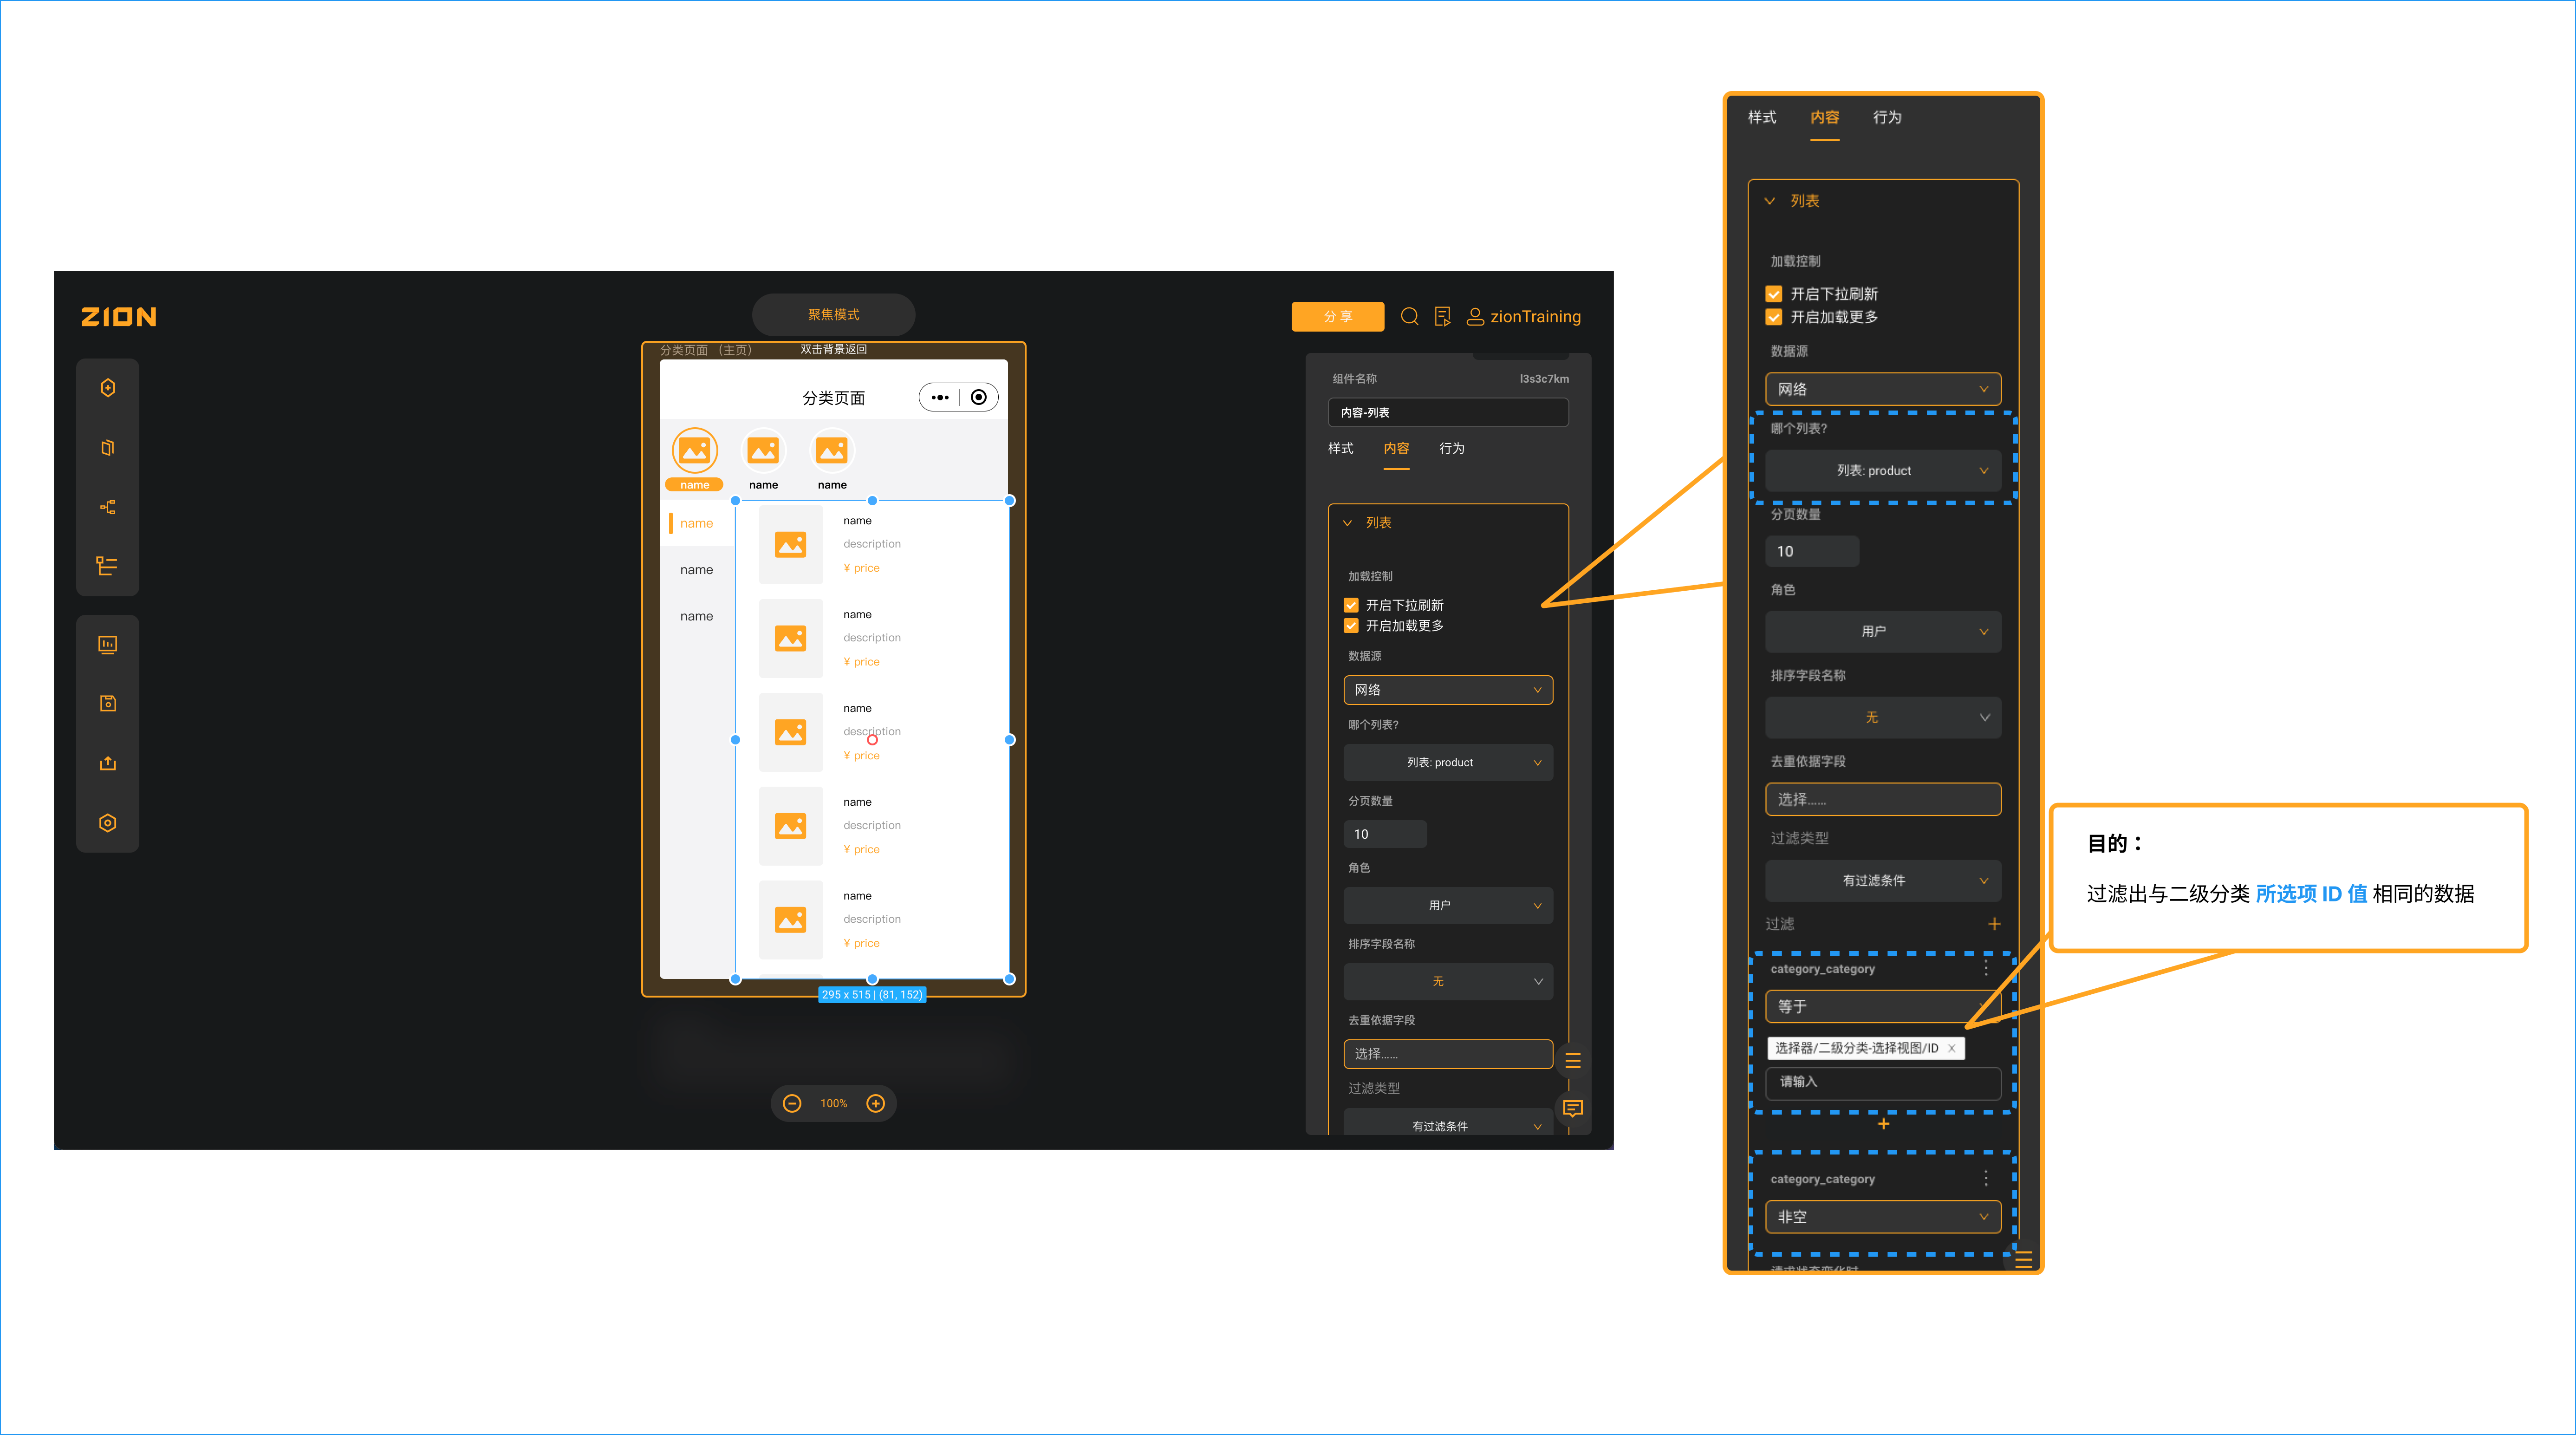Remove the 选择器/二级分类-选择视图/ID tag
This screenshot has width=2576, height=1435.
(x=1951, y=1048)
